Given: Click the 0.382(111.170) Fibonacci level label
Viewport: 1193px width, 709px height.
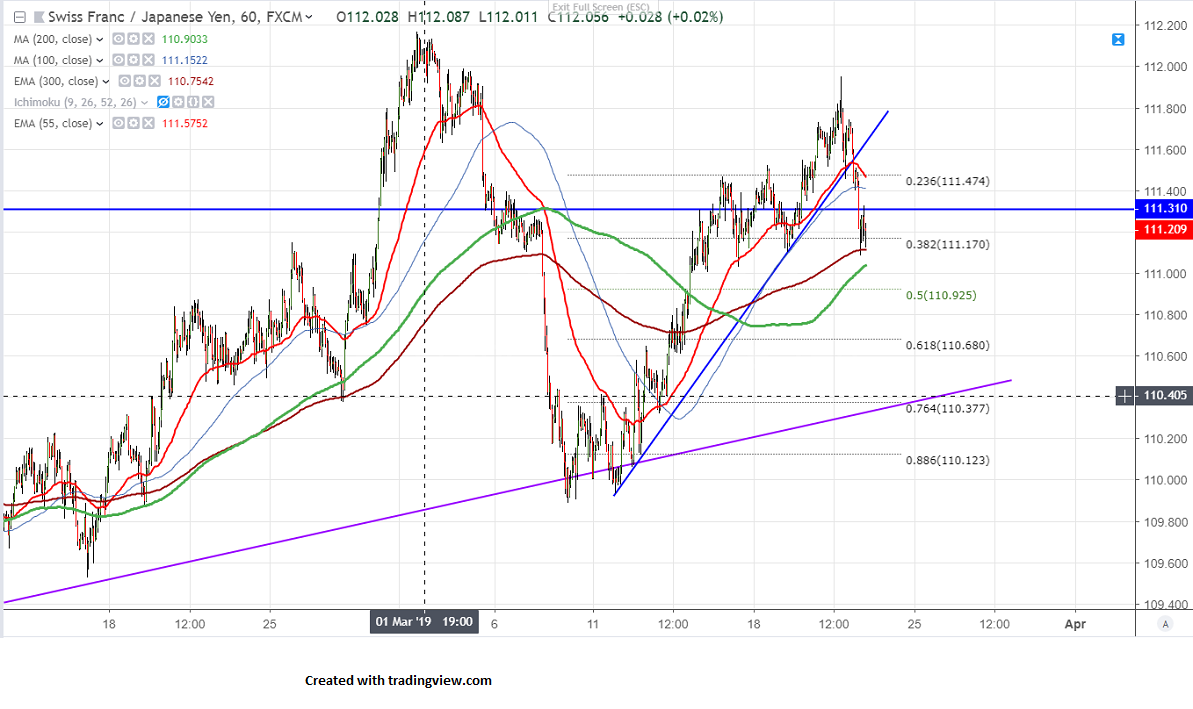Looking at the screenshot, I should pyautogui.click(x=947, y=244).
